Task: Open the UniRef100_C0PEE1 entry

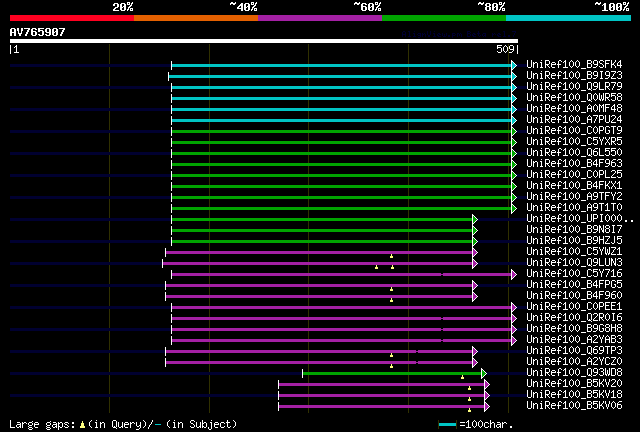Action: click(x=574, y=307)
